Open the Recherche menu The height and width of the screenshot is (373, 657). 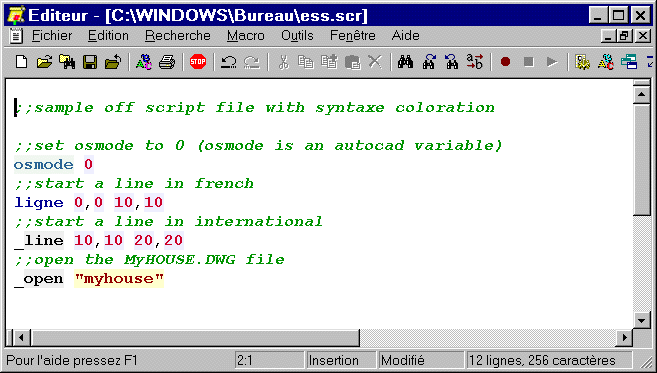pos(178,36)
